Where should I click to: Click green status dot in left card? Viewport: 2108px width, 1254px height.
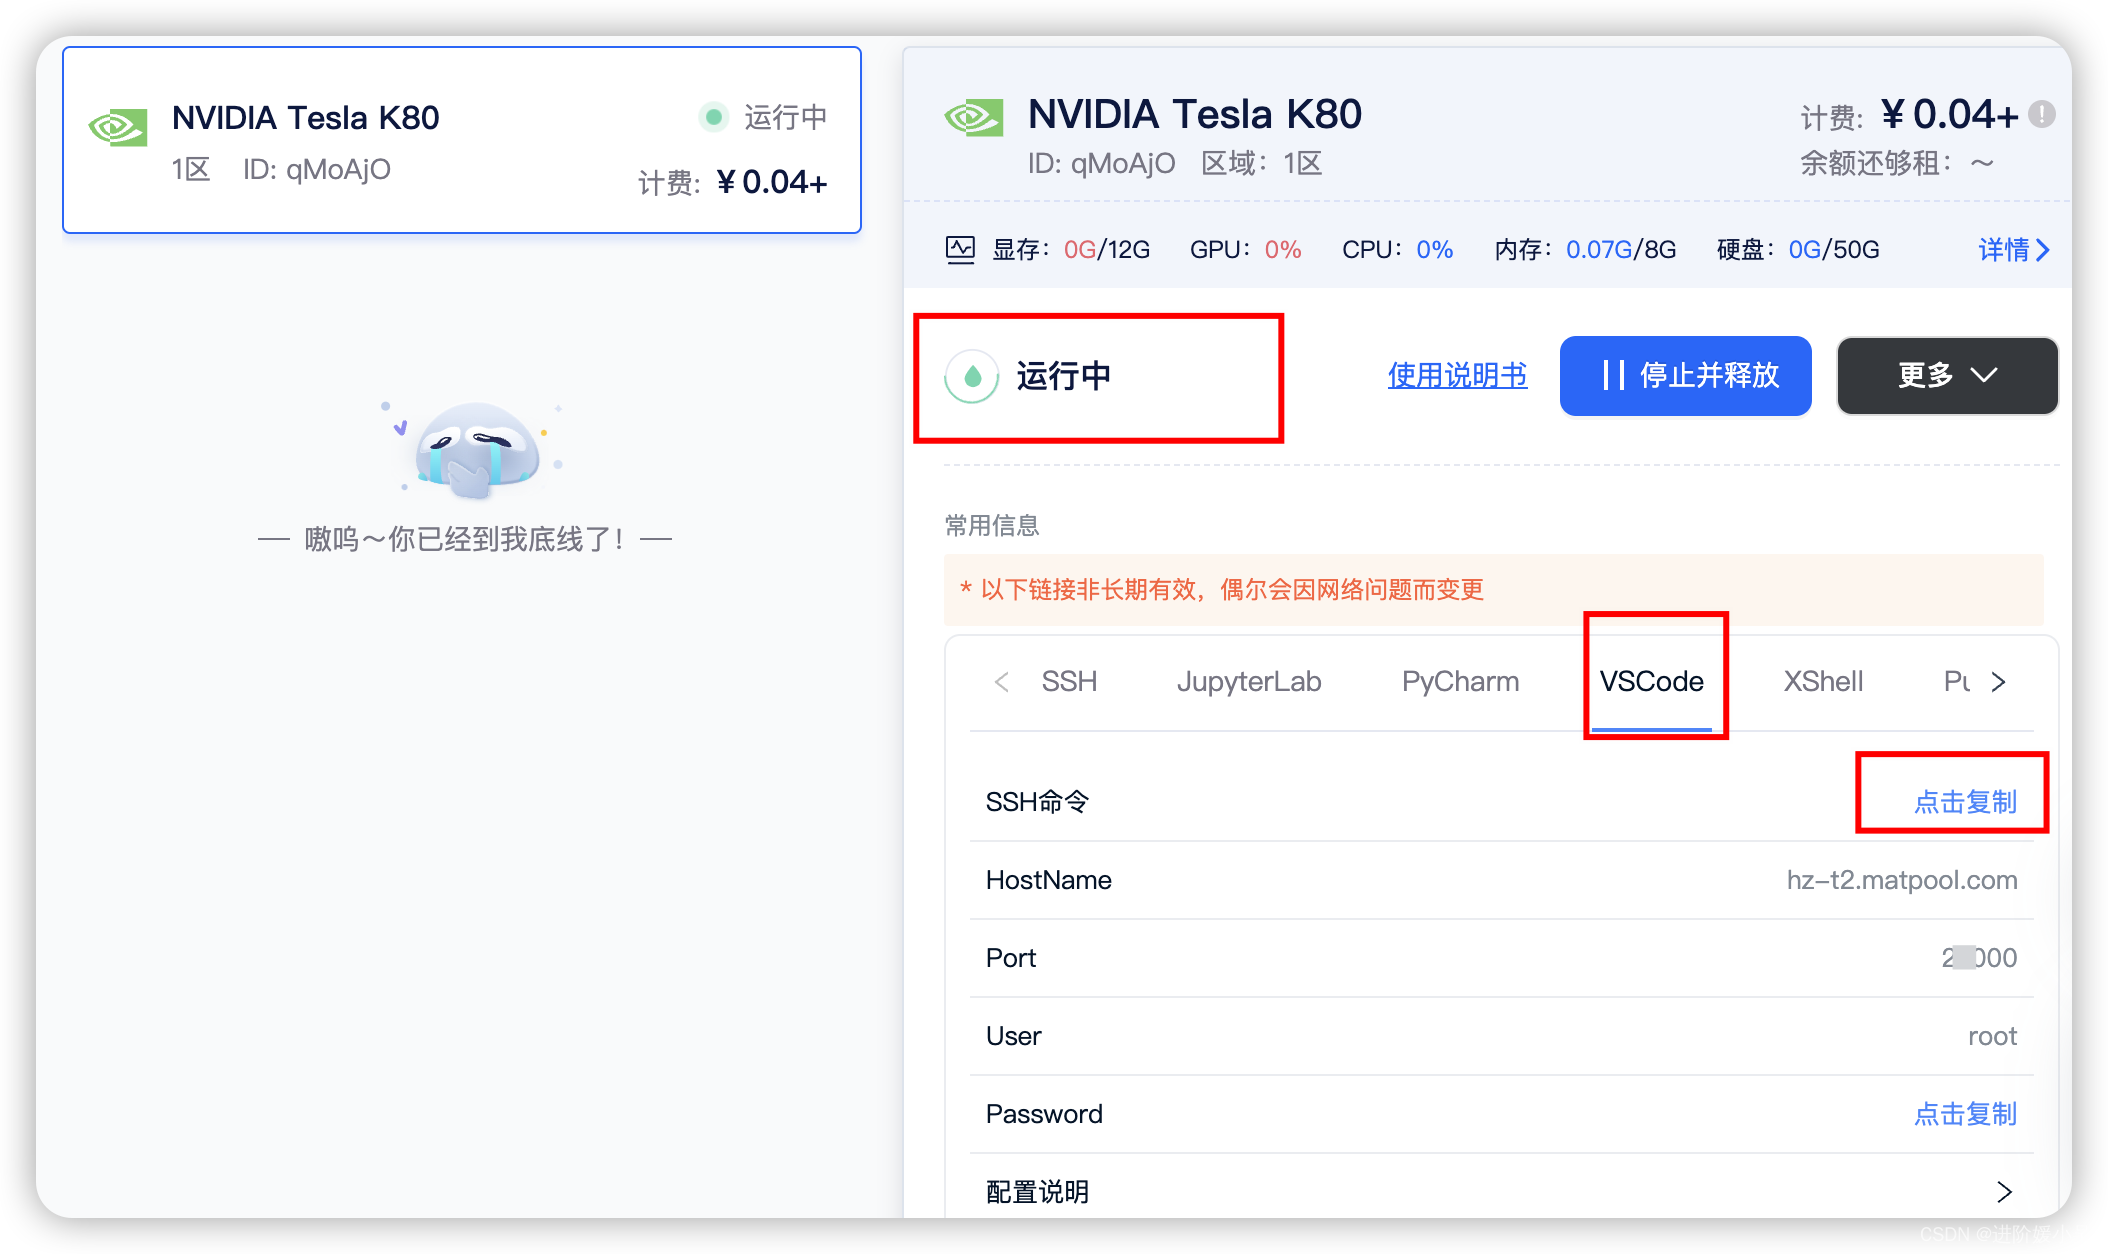[x=713, y=117]
